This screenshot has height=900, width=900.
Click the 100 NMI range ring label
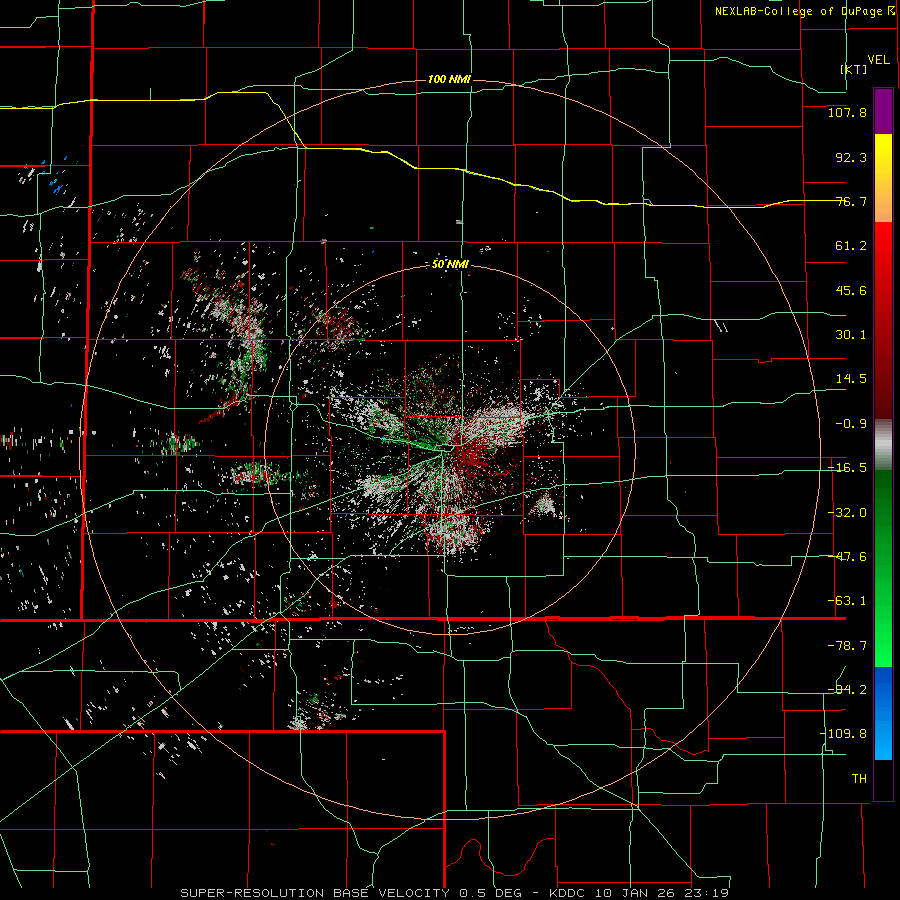pyautogui.click(x=449, y=79)
